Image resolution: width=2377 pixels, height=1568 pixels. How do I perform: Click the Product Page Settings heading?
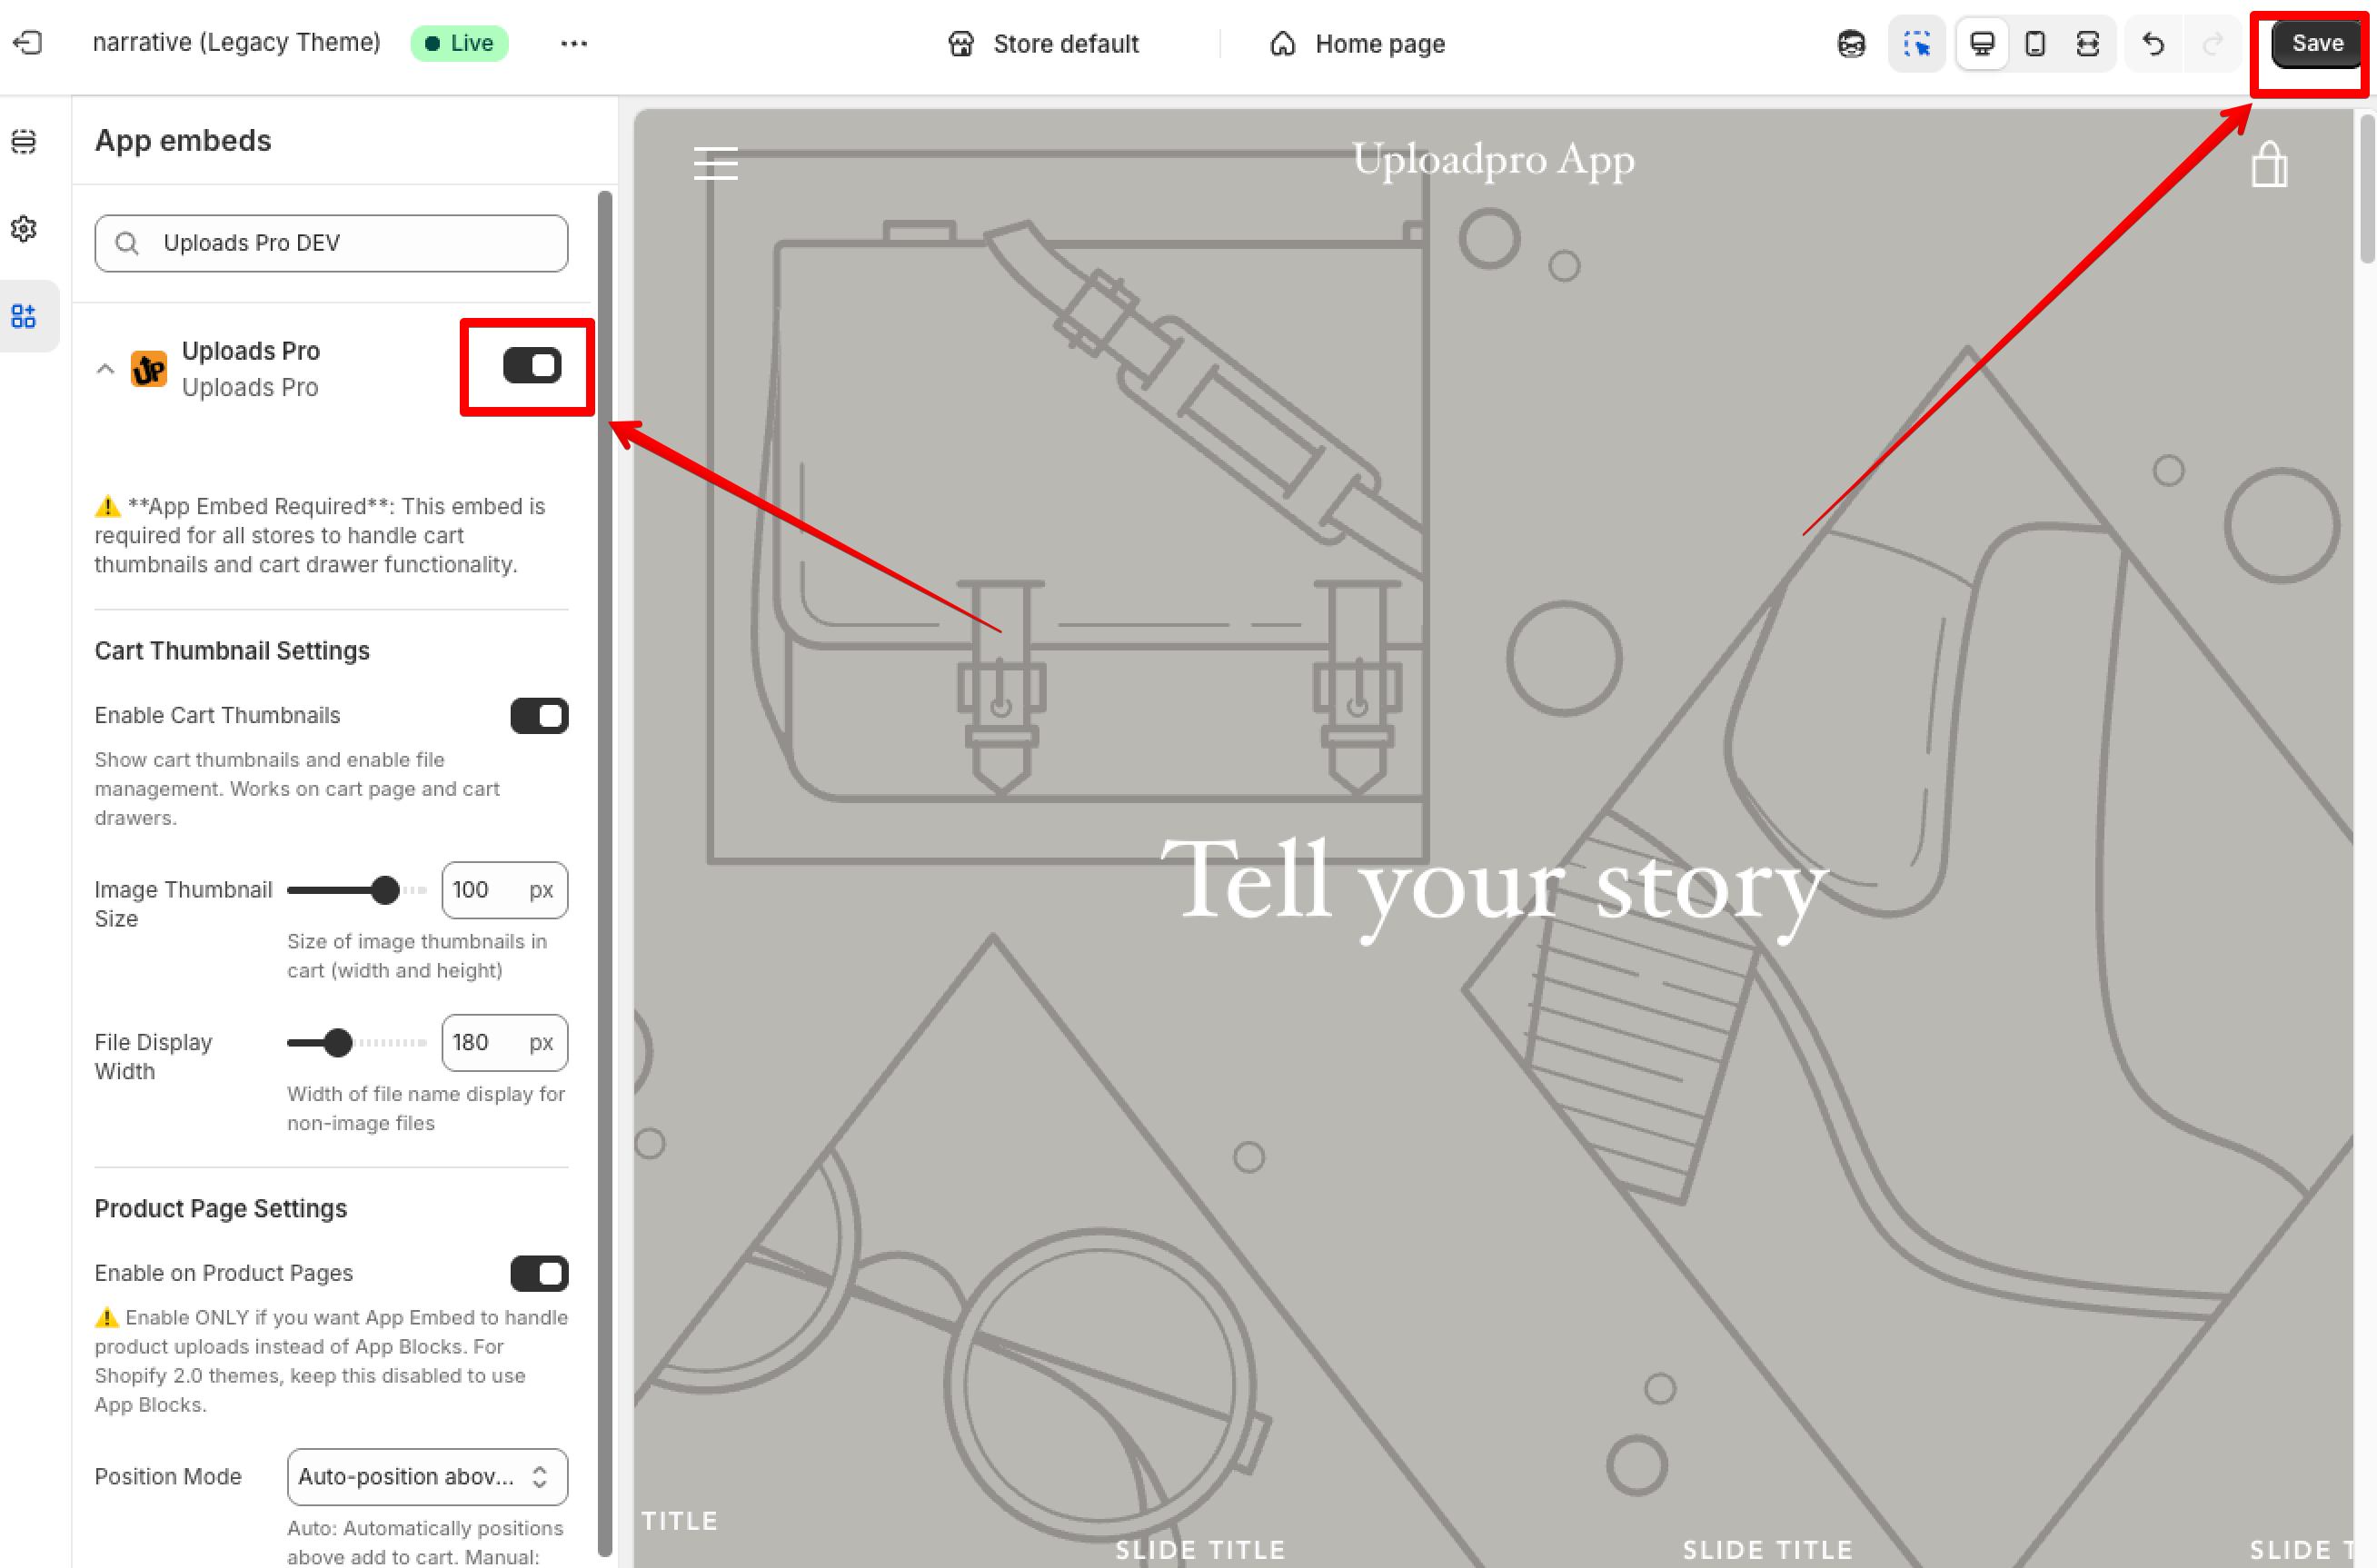point(221,1209)
